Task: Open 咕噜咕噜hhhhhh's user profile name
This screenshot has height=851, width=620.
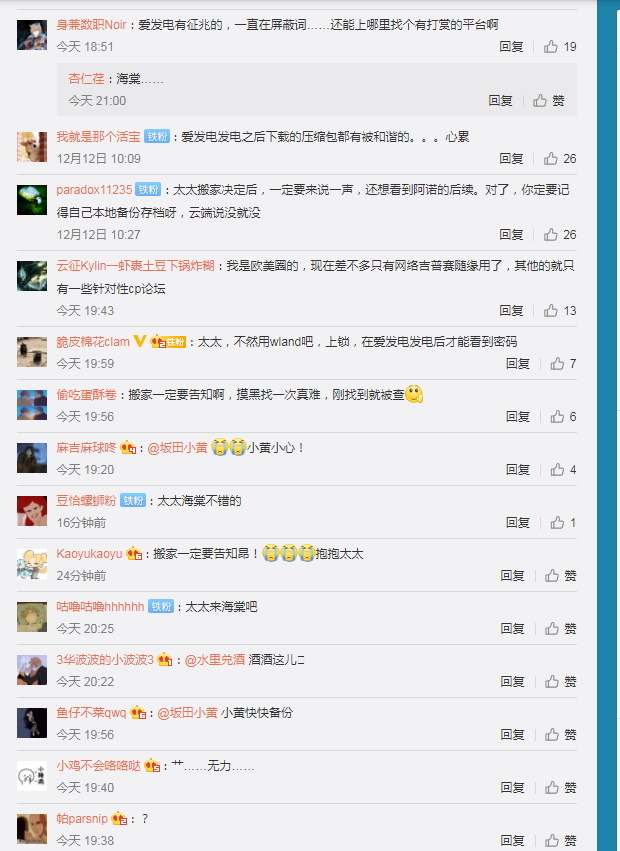Action: pyautogui.click(x=100, y=607)
